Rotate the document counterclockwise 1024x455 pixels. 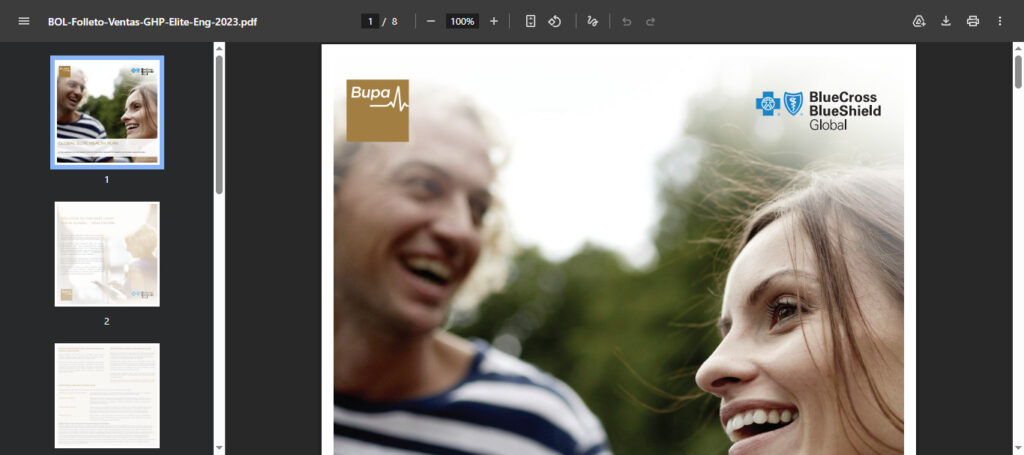pos(554,21)
